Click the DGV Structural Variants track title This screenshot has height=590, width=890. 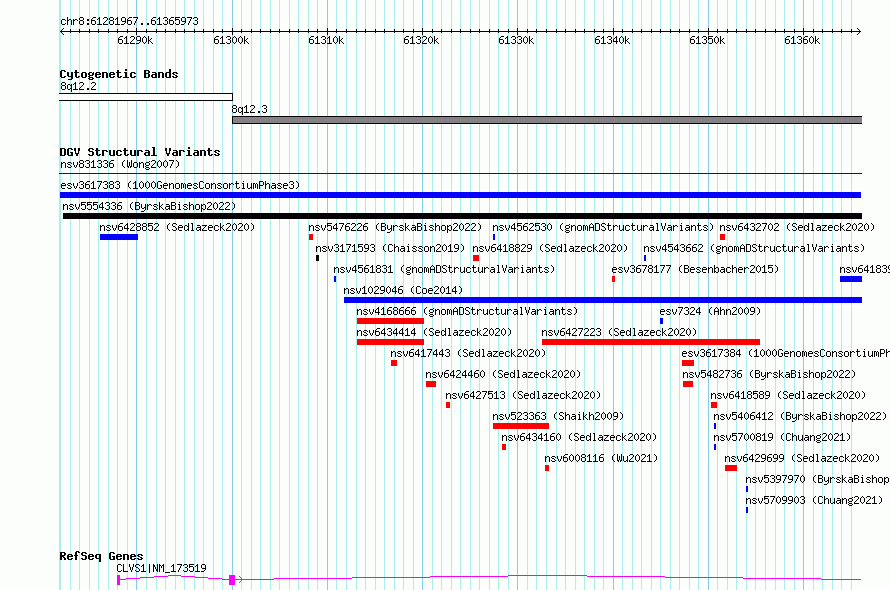point(140,152)
